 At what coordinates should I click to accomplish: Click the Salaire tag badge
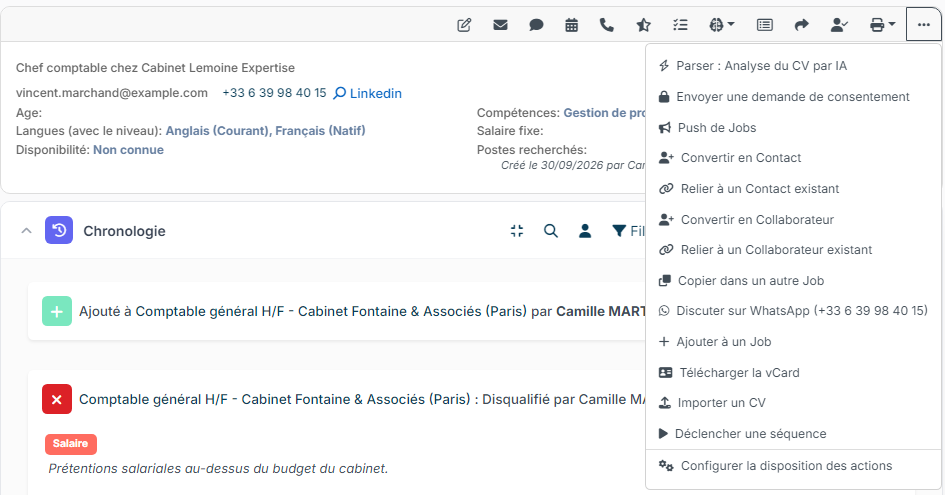71,444
